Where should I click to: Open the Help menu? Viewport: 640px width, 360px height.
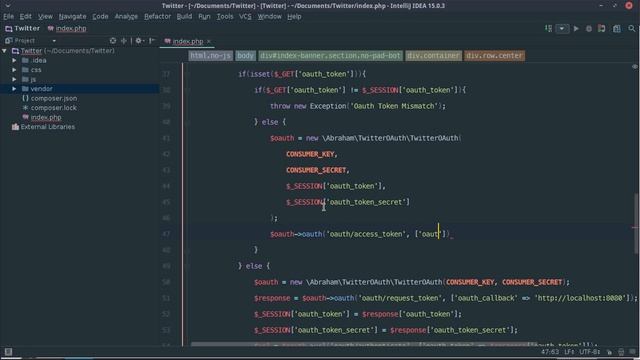coord(294,17)
